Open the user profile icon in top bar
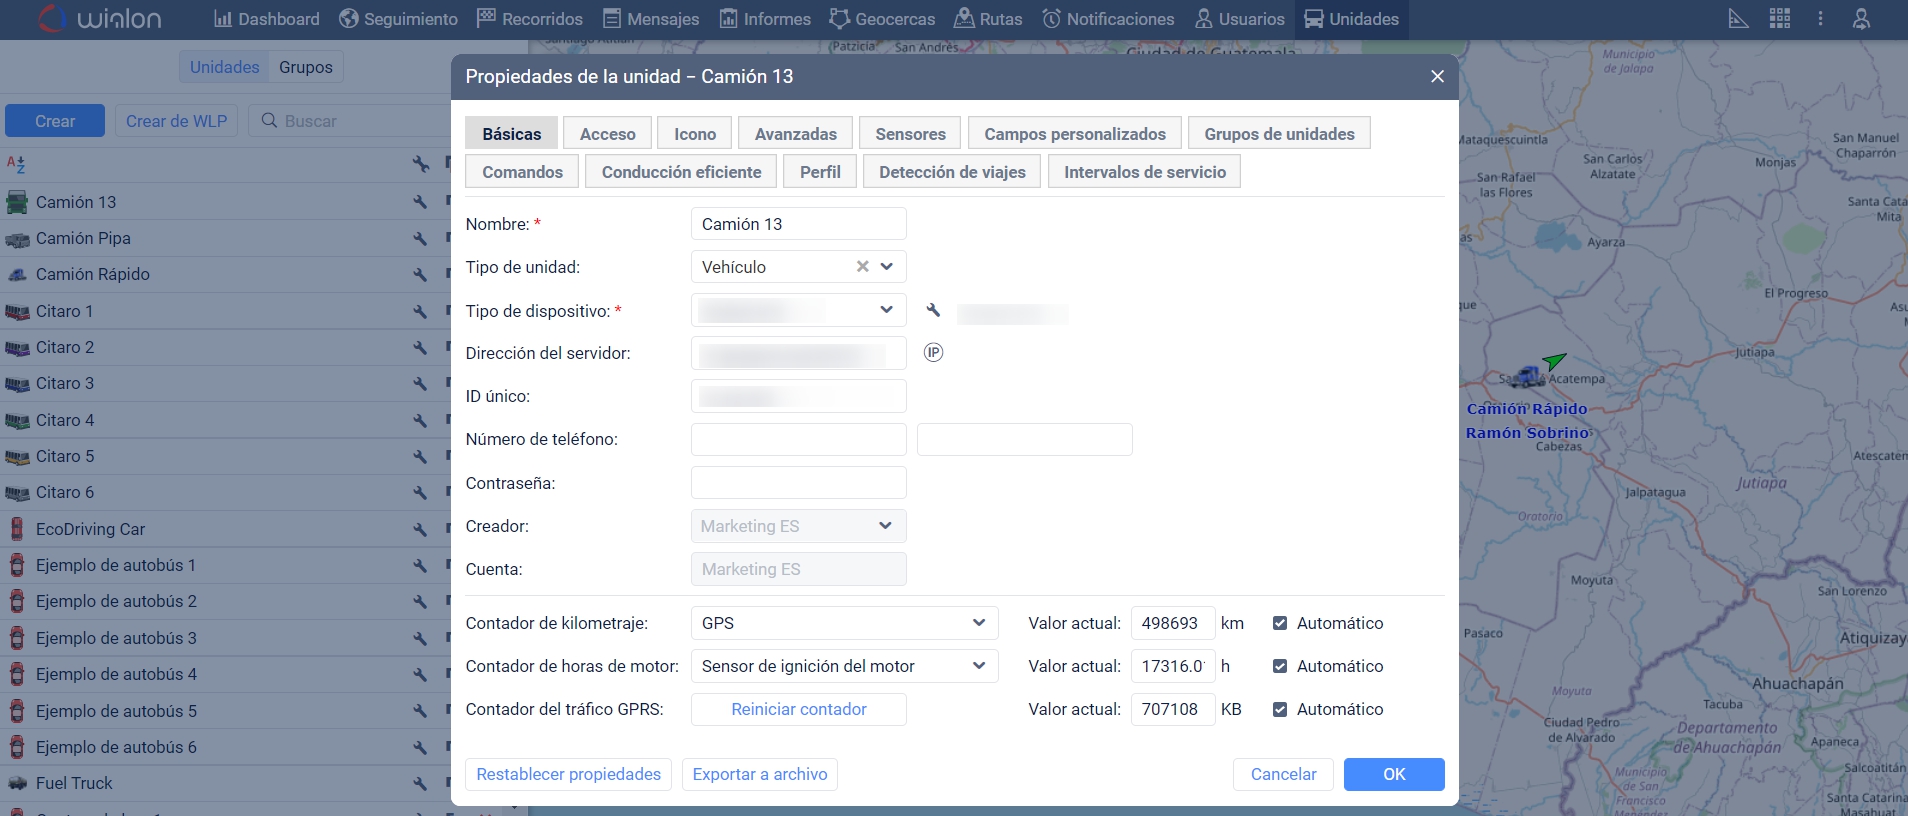Screen dimensions: 1908x816 (x=1861, y=19)
